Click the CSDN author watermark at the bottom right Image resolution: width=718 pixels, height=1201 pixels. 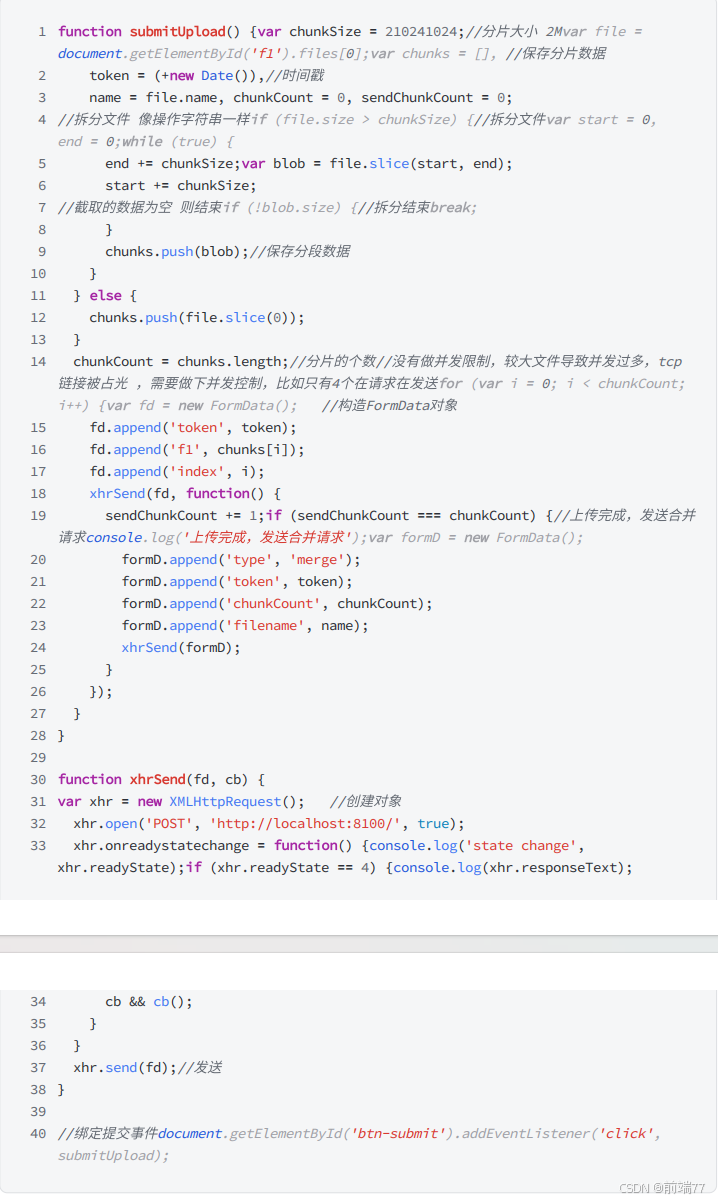[x=663, y=1188]
